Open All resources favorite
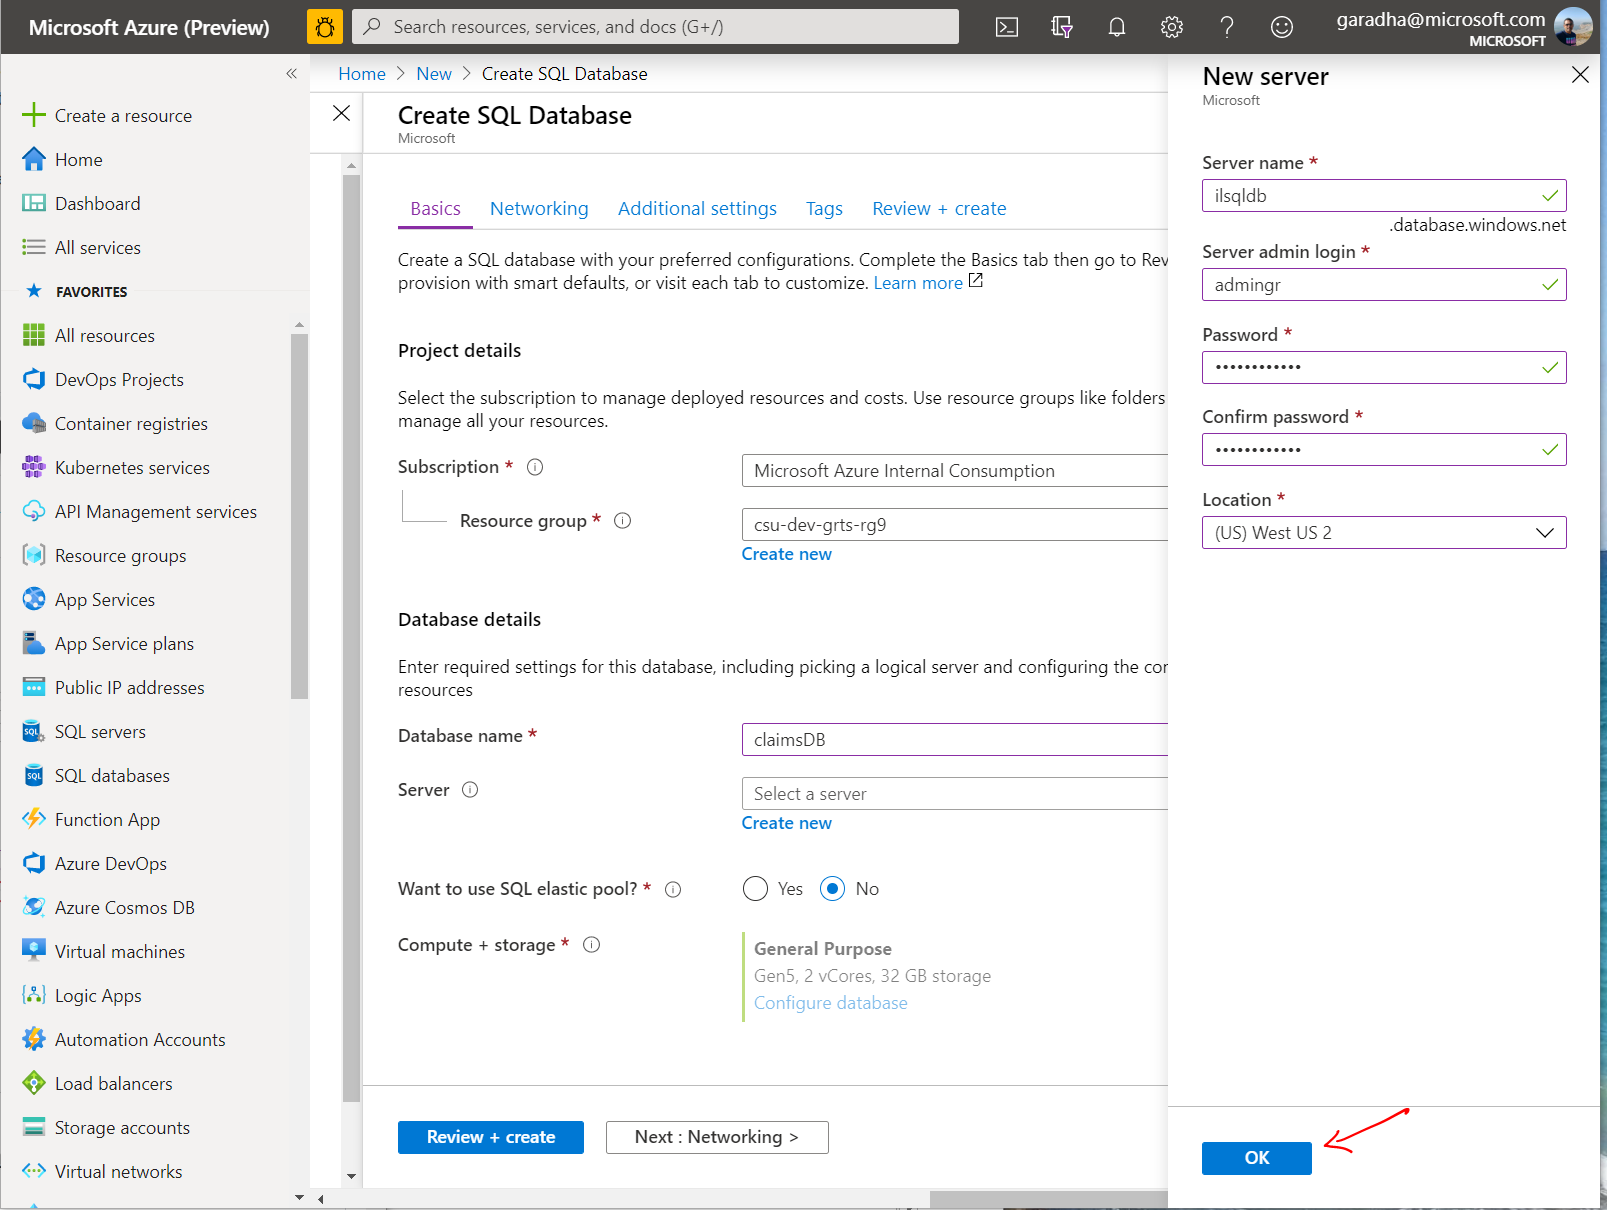The image size is (1607, 1210). point(104,336)
